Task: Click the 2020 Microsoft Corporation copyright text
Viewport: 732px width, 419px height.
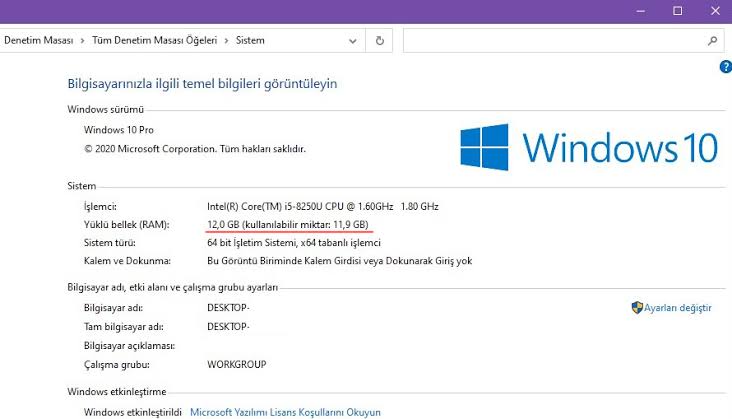Action: tap(195, 149)
